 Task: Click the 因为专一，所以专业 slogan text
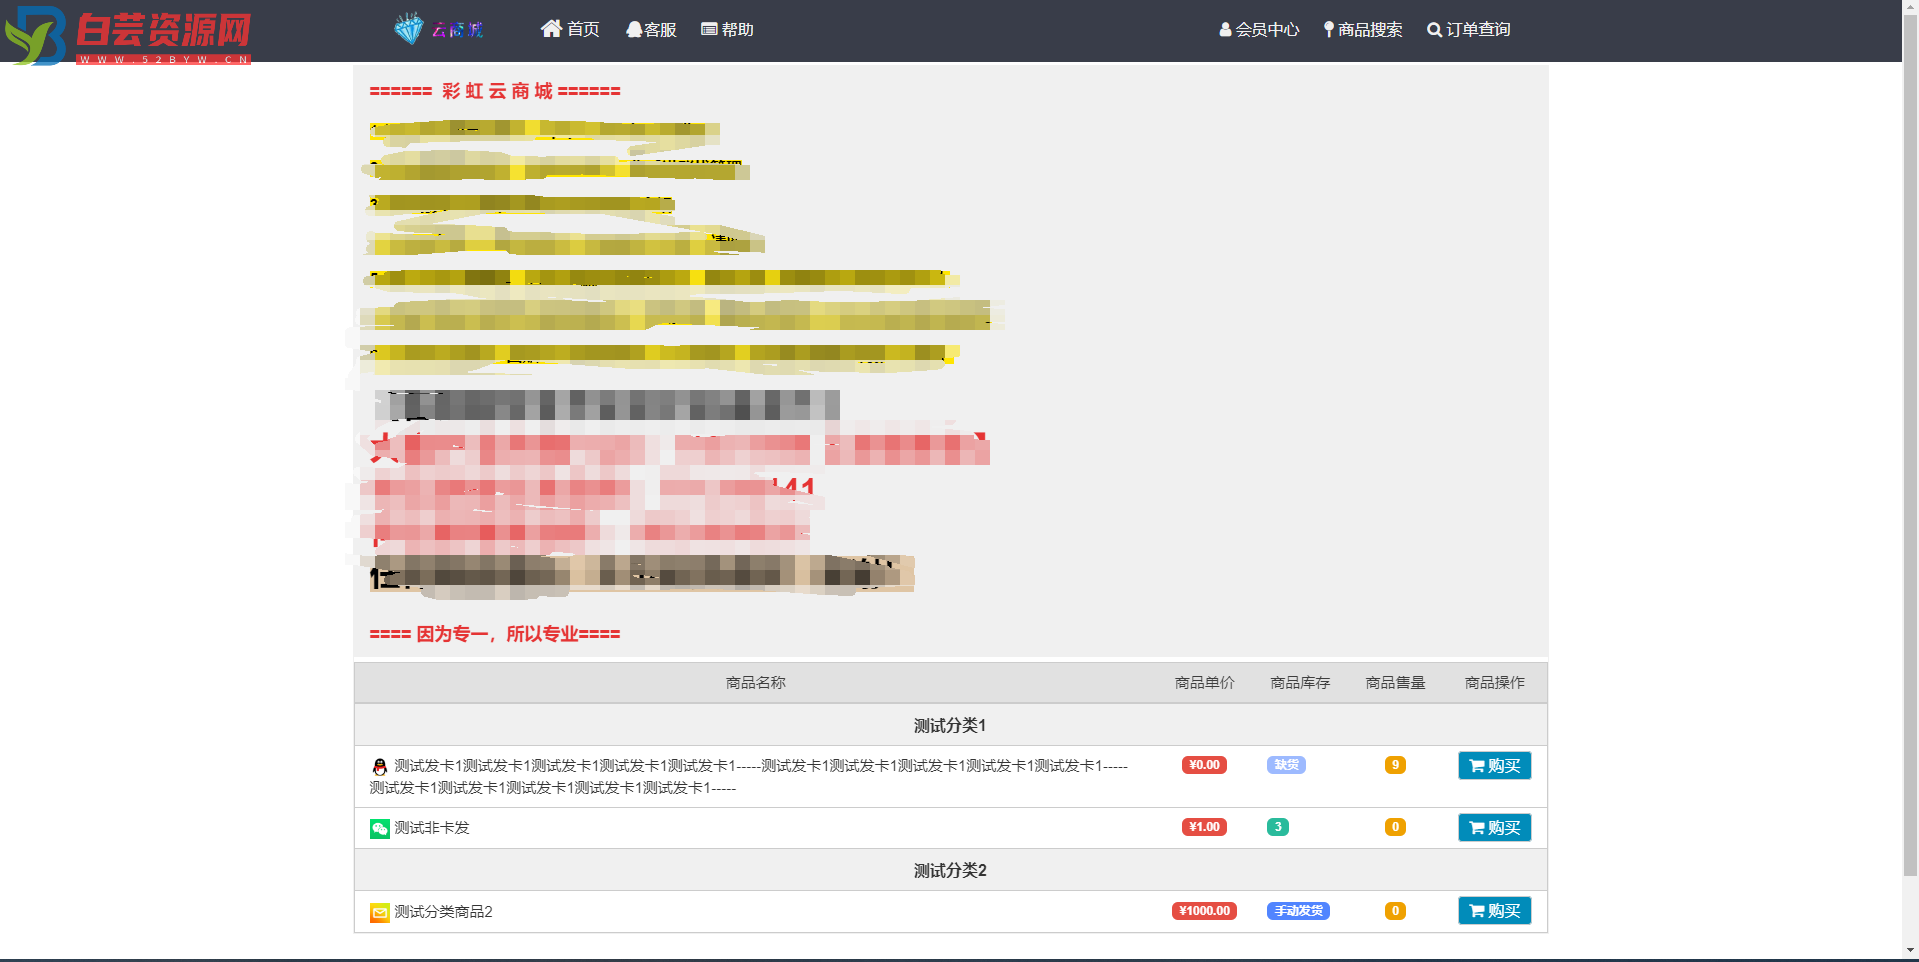[x=495, y=634]
